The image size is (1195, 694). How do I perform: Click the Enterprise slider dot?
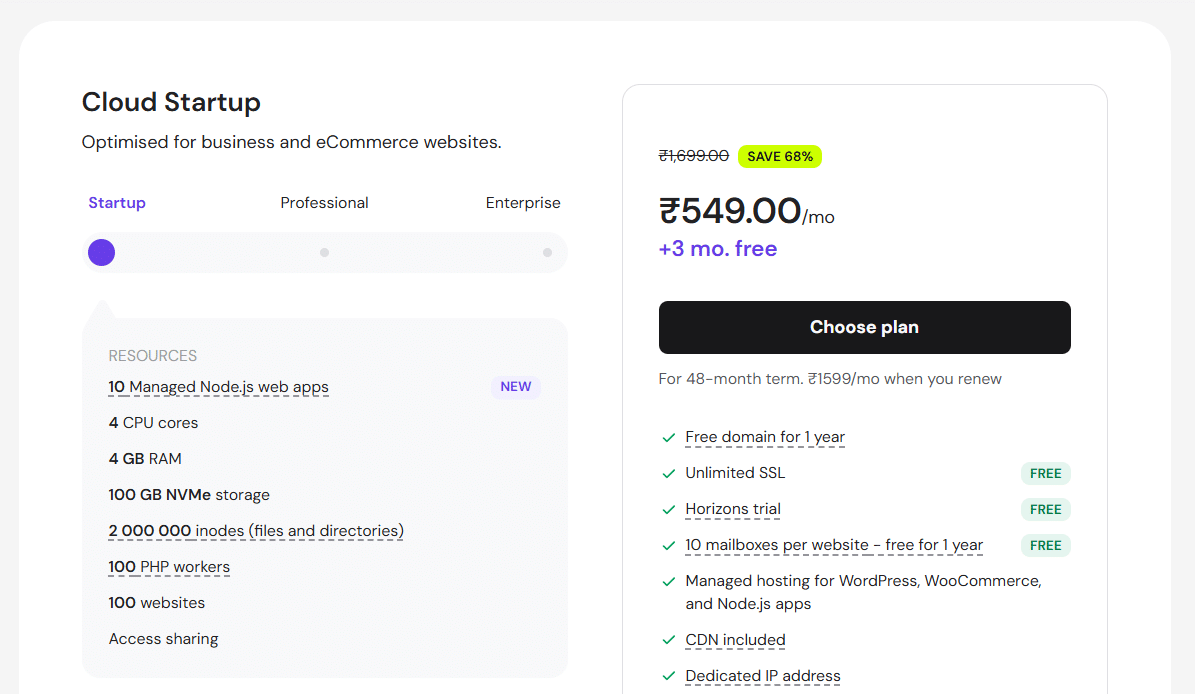click(546, 253)
